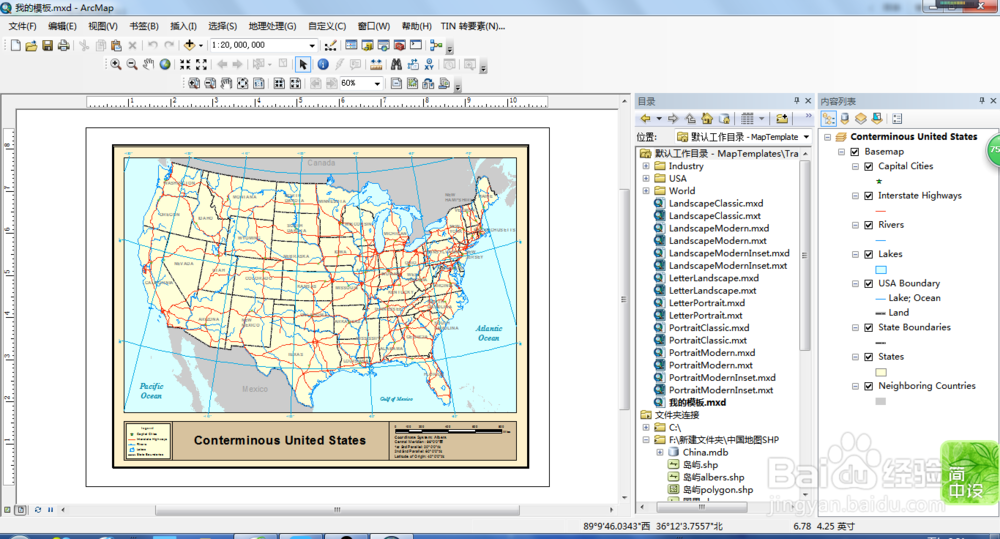Screen dimensions: 1000x539
Task: Switch to List By Visibility view
Action: [860, 119]
